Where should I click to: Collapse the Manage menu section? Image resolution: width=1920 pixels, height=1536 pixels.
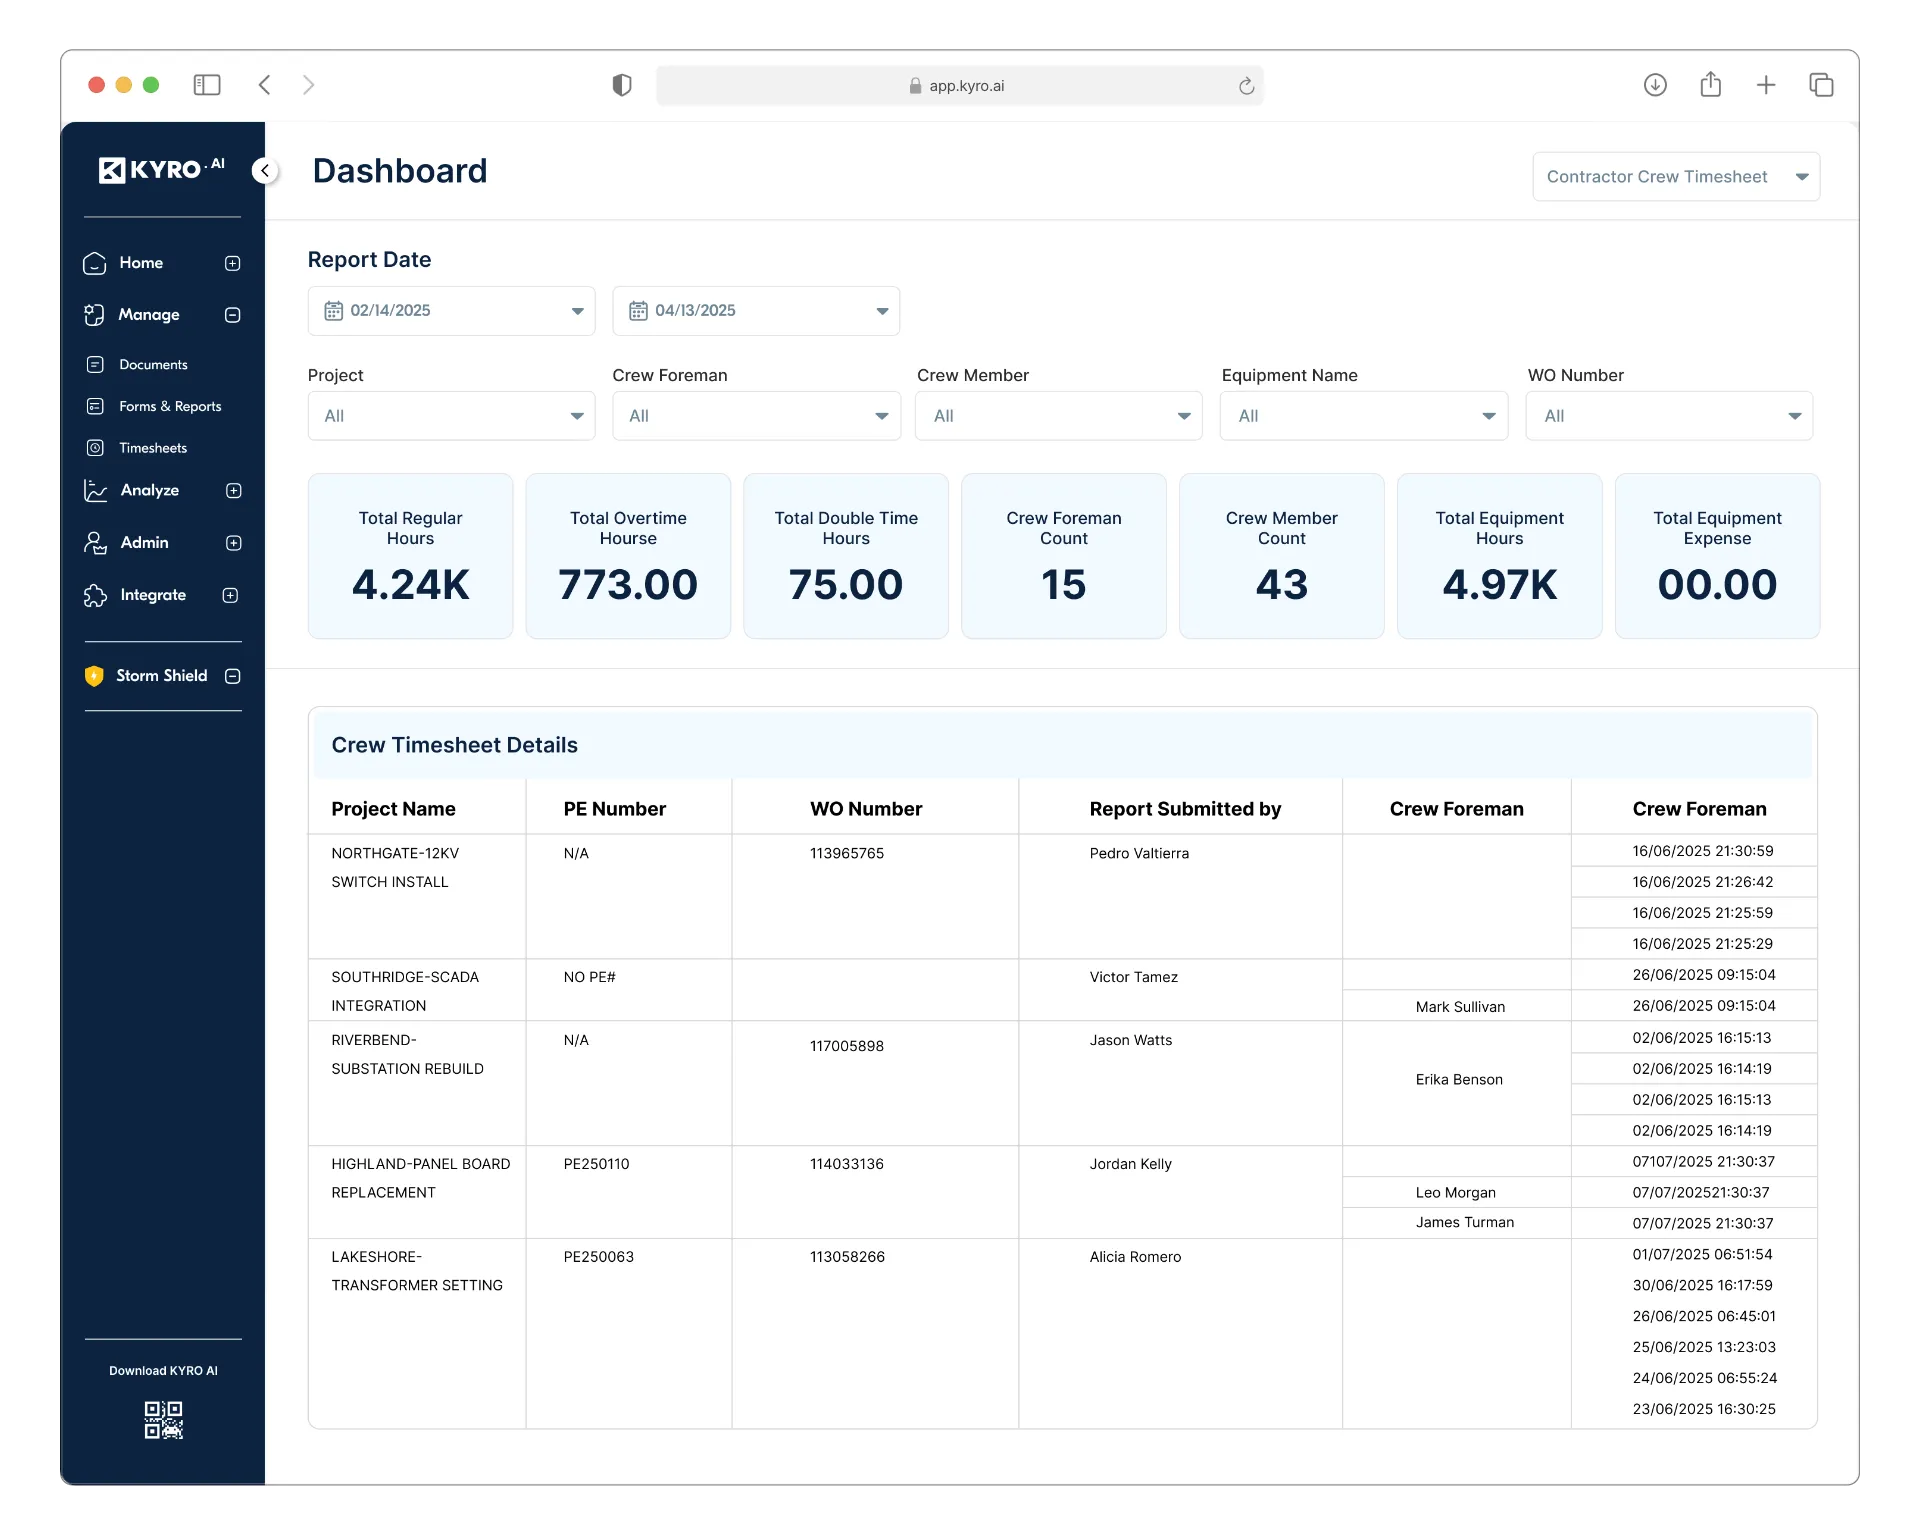(233, 315)
